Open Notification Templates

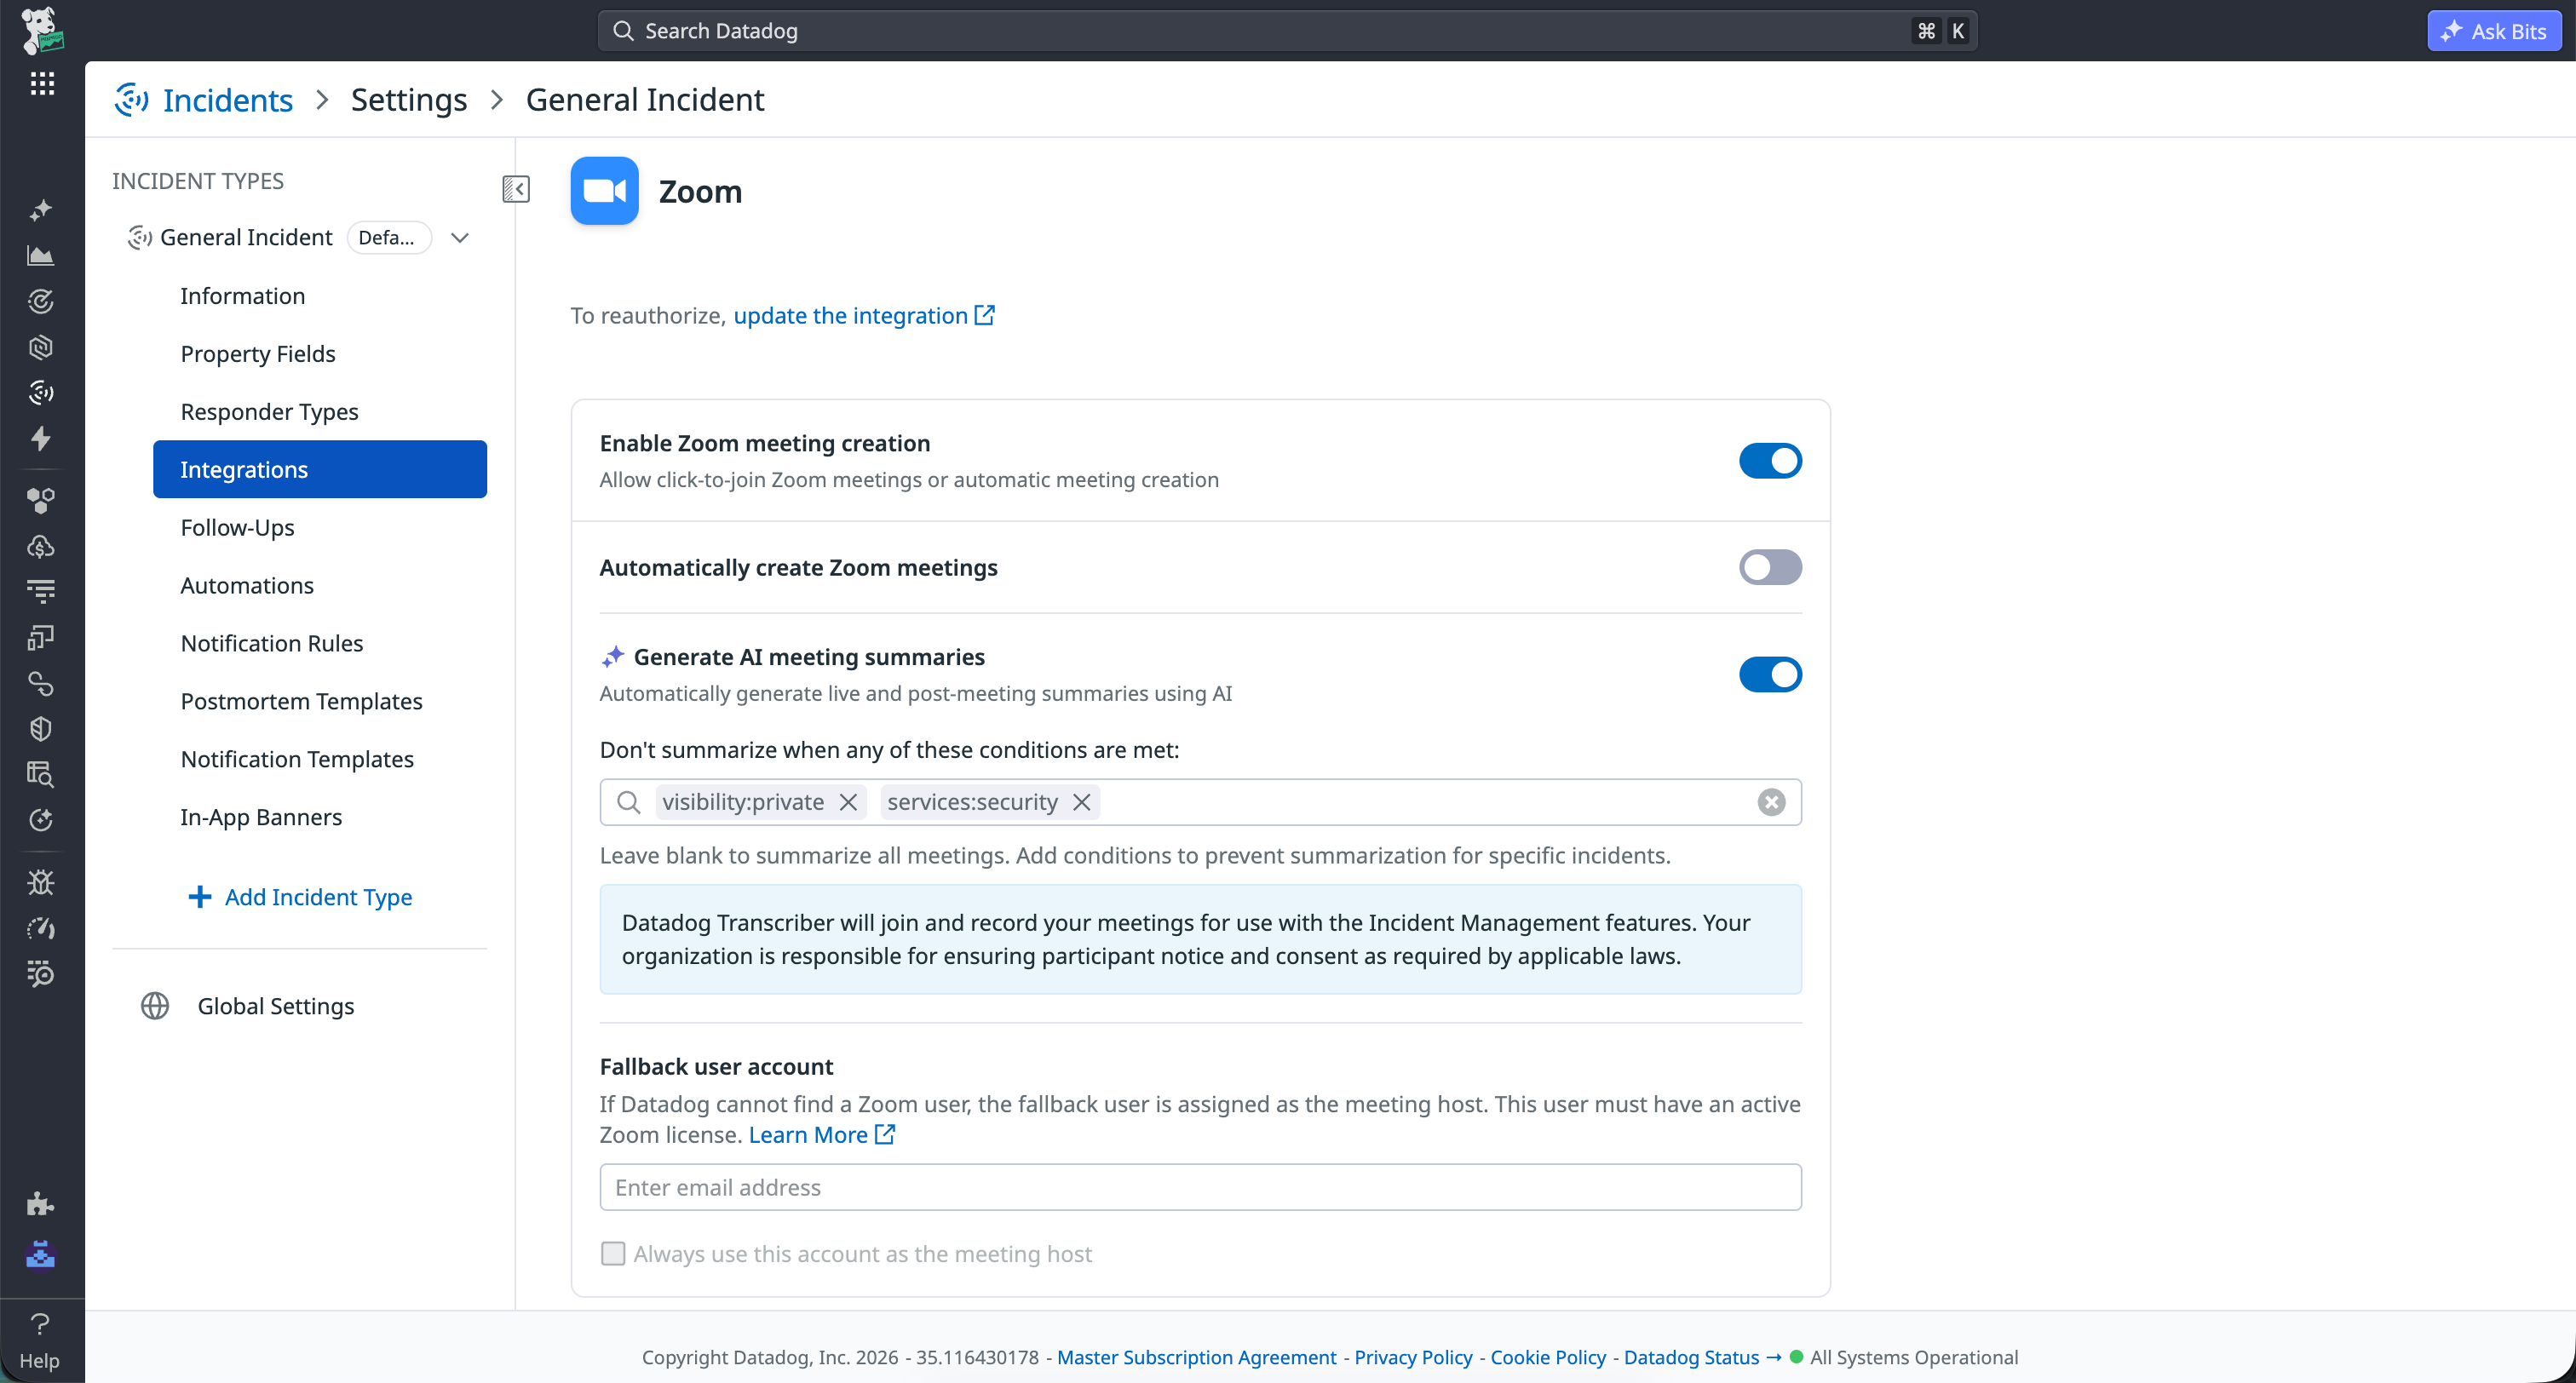click(320, 760)
